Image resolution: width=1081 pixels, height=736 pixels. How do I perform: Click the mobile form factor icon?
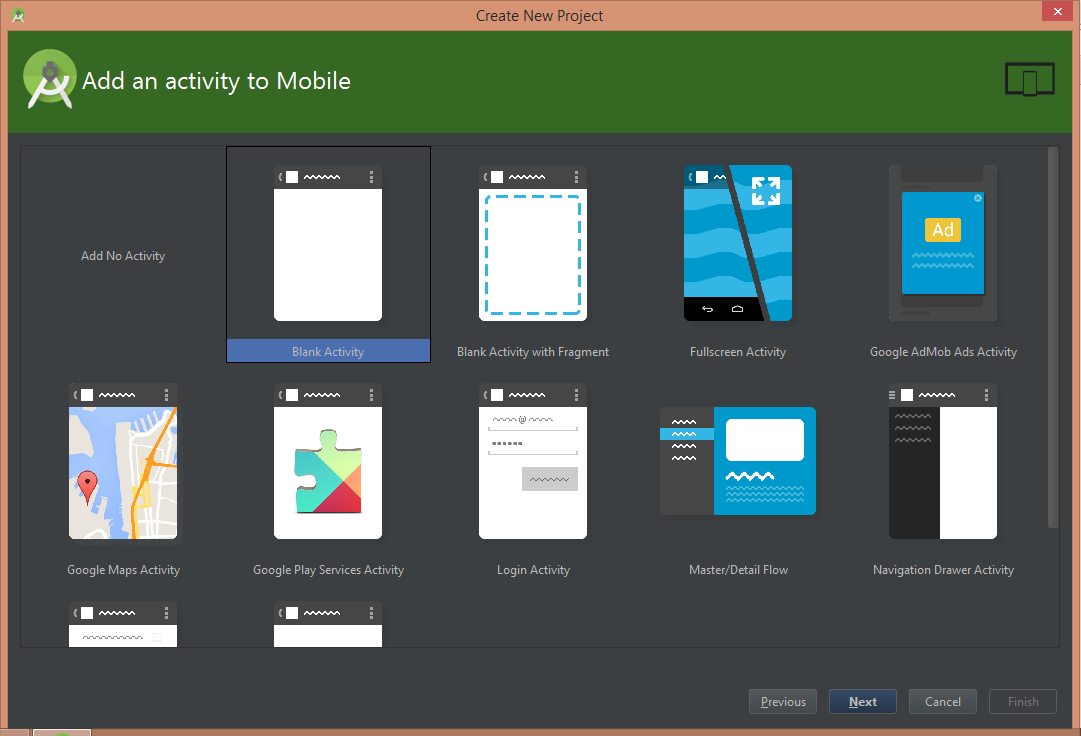[x=1029, y=78]
